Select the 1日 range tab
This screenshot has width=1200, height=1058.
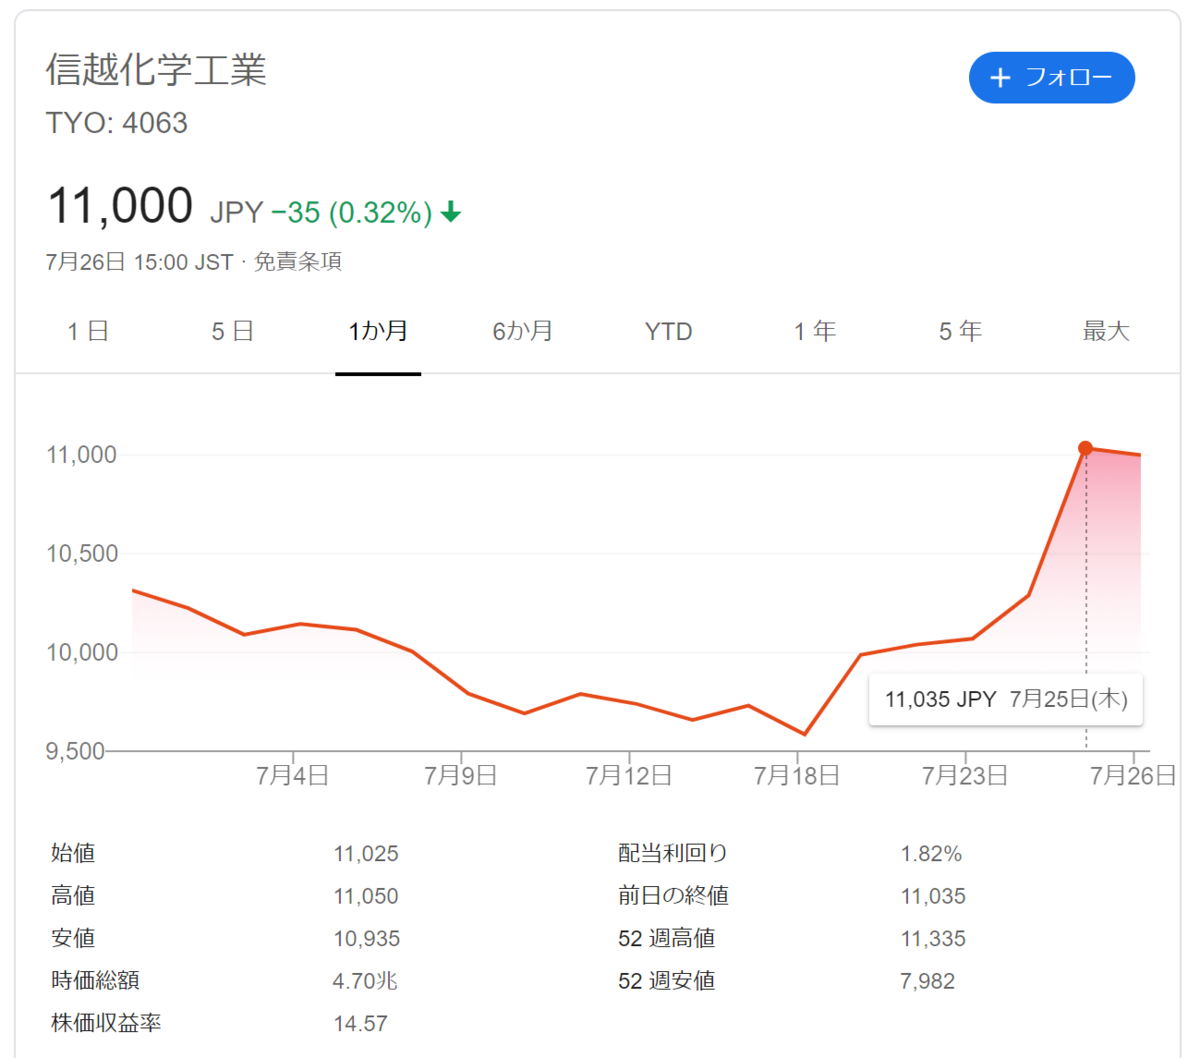(x=88, y=331)
